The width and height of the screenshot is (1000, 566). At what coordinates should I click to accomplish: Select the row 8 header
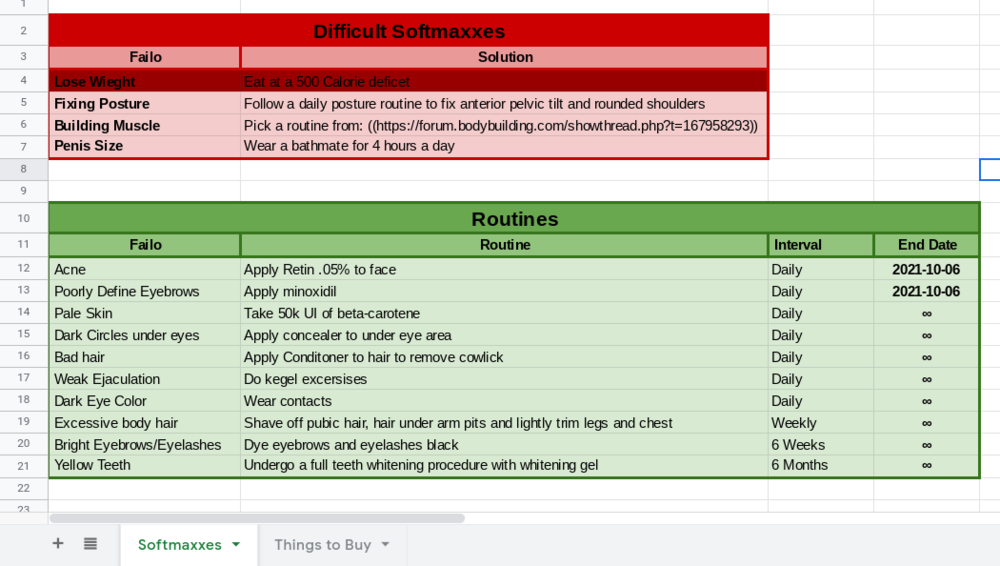[x=24, y=168]
